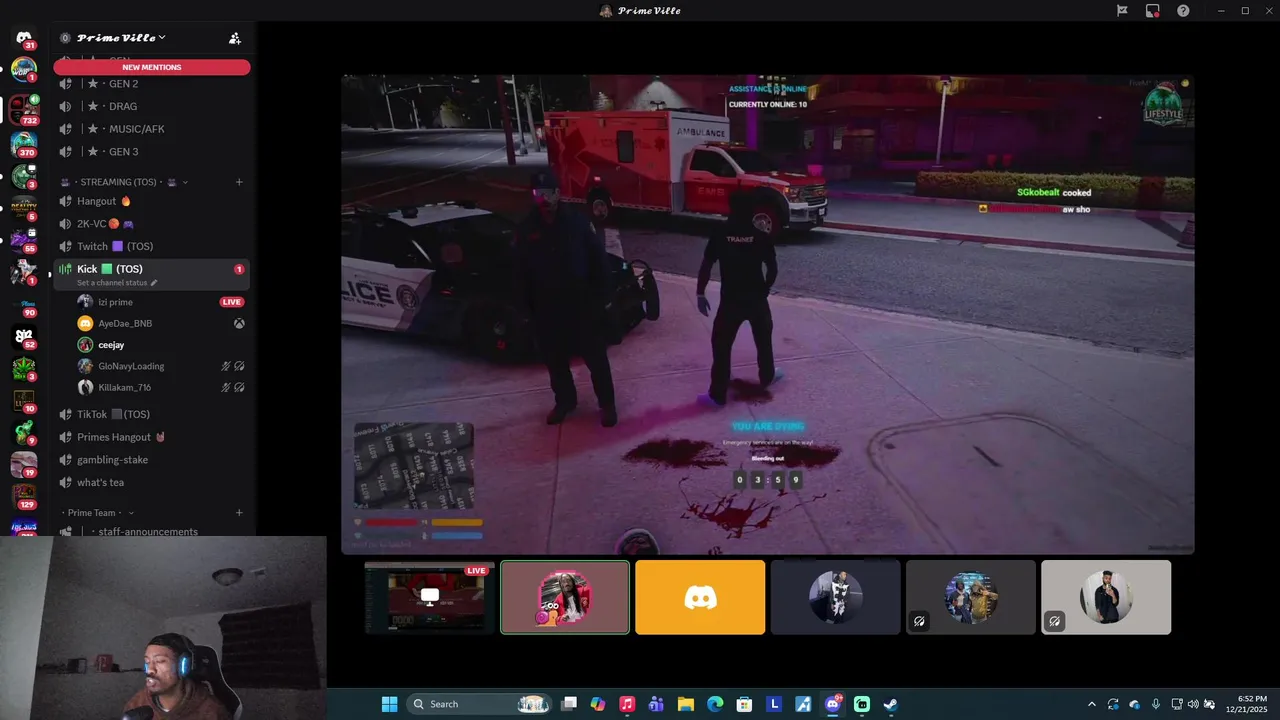
Task: Open the green Kick app on taskbar
Action: pyautogui.click(x=862, y=704)
